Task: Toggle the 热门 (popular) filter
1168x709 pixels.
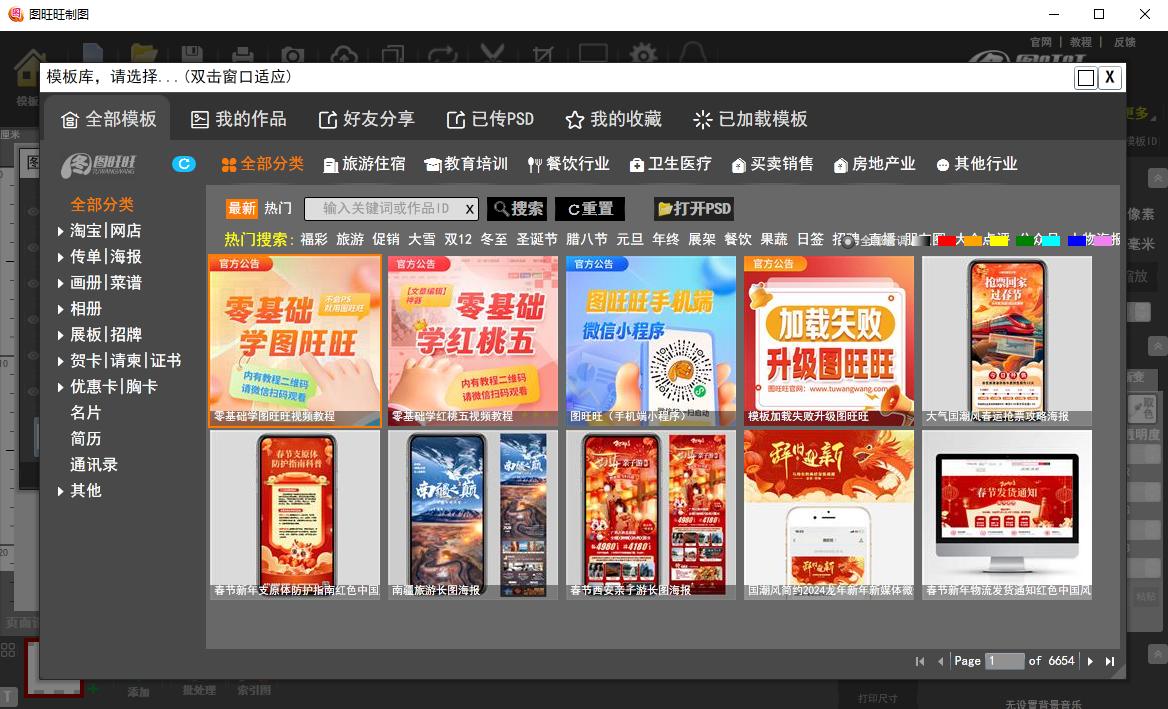Action: pos(277,209)
